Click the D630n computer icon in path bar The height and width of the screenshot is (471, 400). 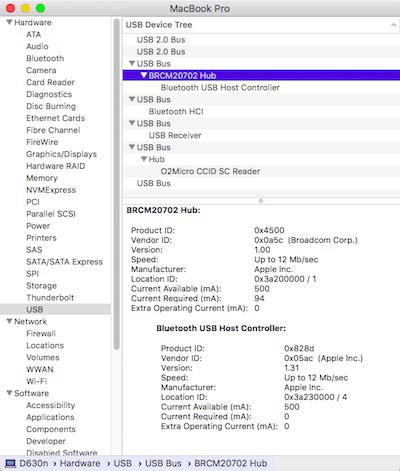(10, 463)
